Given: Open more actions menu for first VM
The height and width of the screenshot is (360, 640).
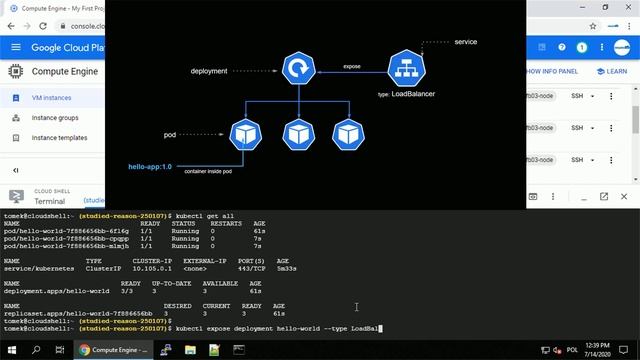Looking at the screenshot, I should [611, 96].
